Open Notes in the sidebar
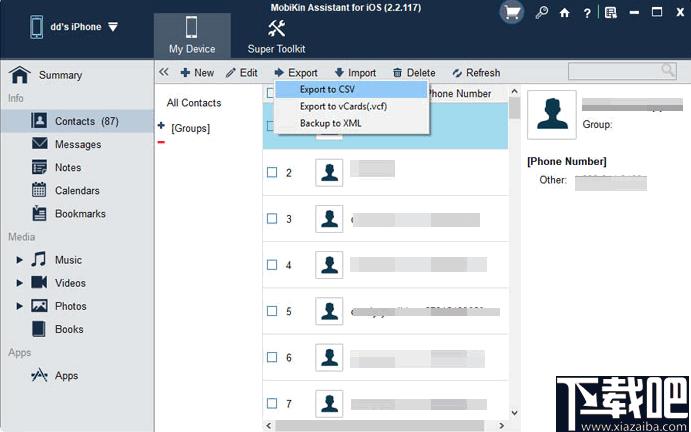Viewport: 691px width, 432px height. click(68, 168)
